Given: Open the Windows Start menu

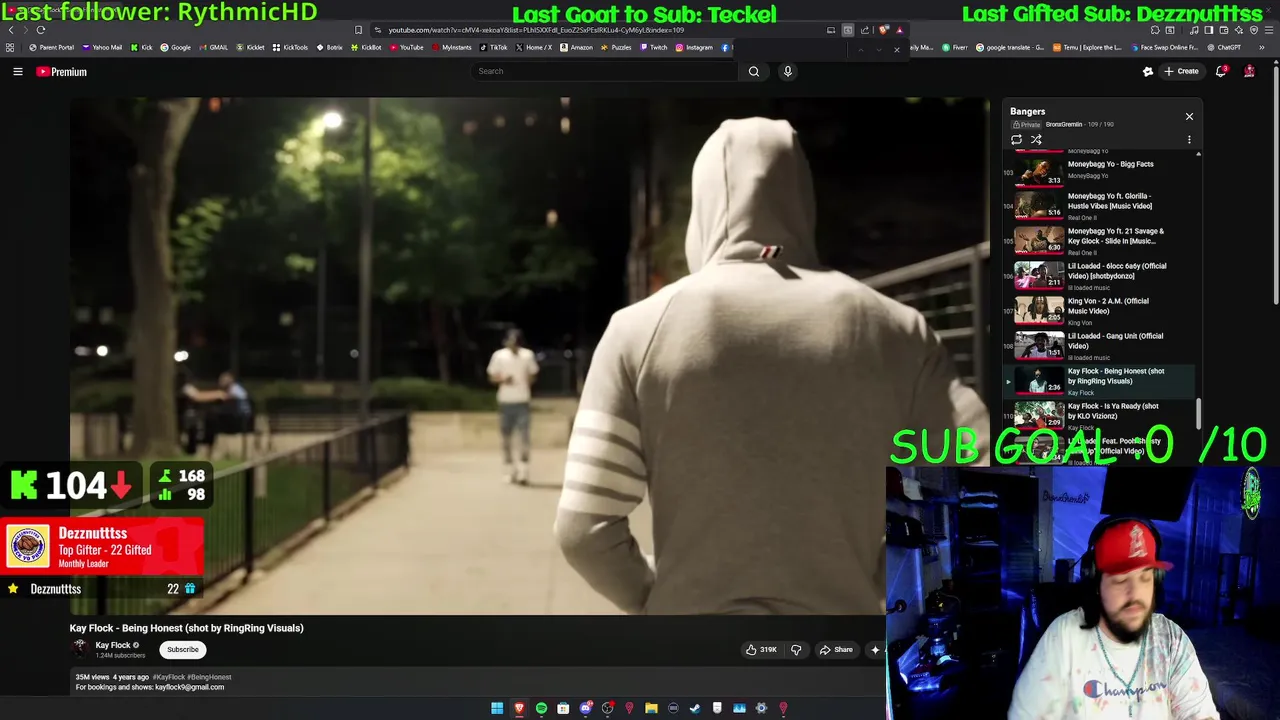Looking at the screenshot, I should tap(497, 708).
